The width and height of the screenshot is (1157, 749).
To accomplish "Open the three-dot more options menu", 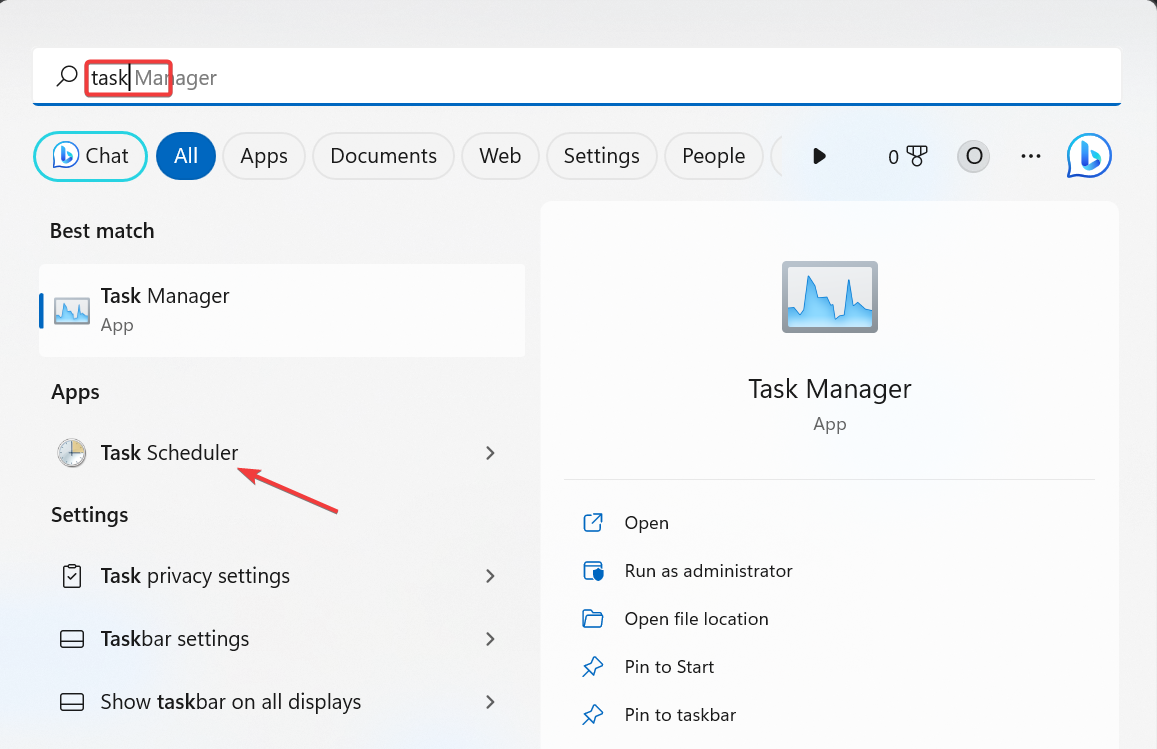I will tap(1031, 156).
